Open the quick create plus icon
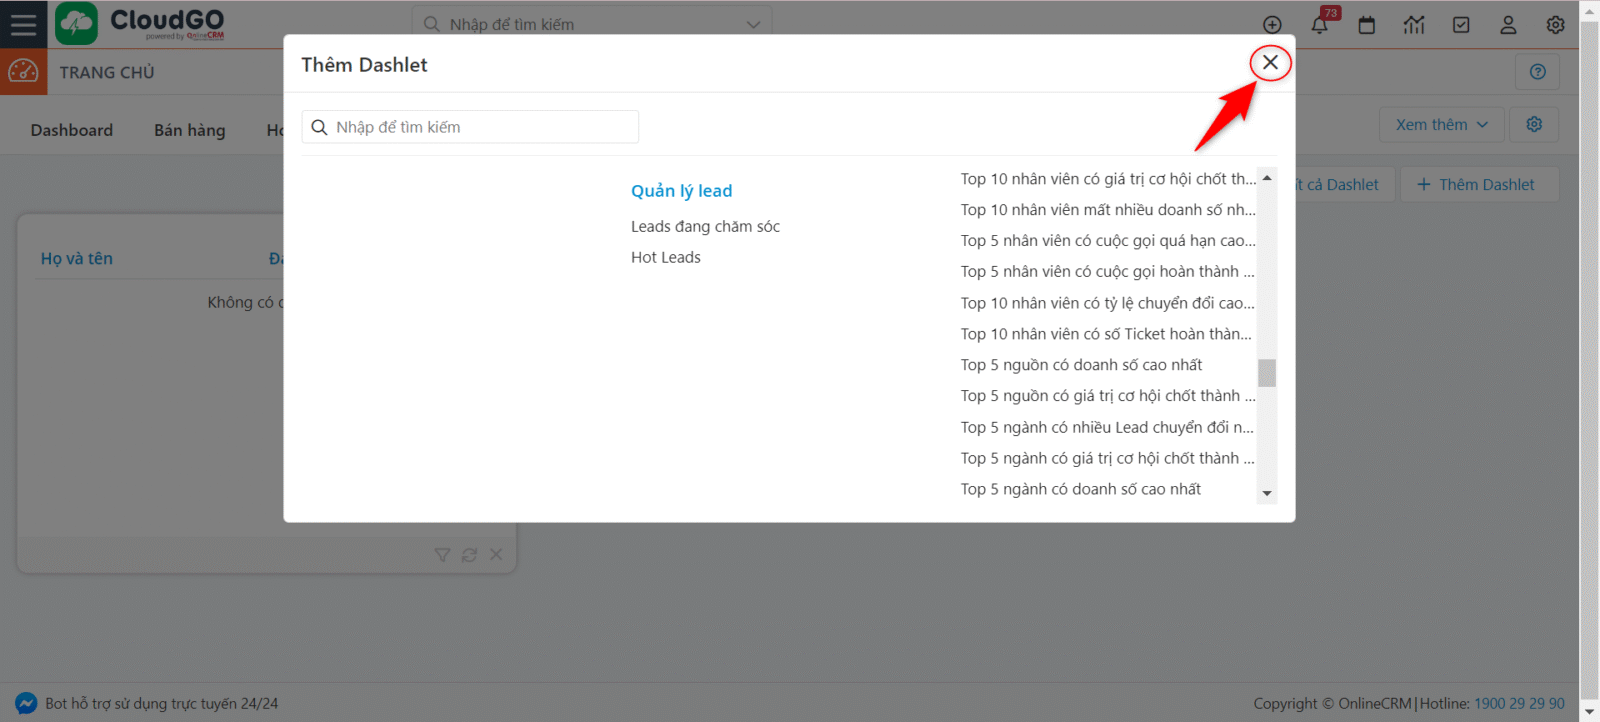The width and height of the screenshot is (1600, 722). pos(1272,25)
